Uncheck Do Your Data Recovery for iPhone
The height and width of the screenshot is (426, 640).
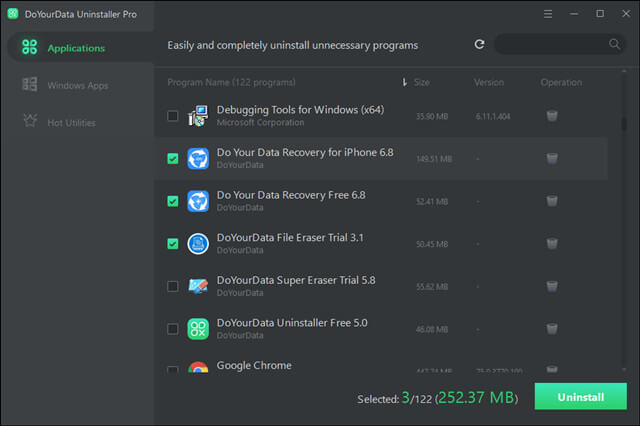pos(173,158)
